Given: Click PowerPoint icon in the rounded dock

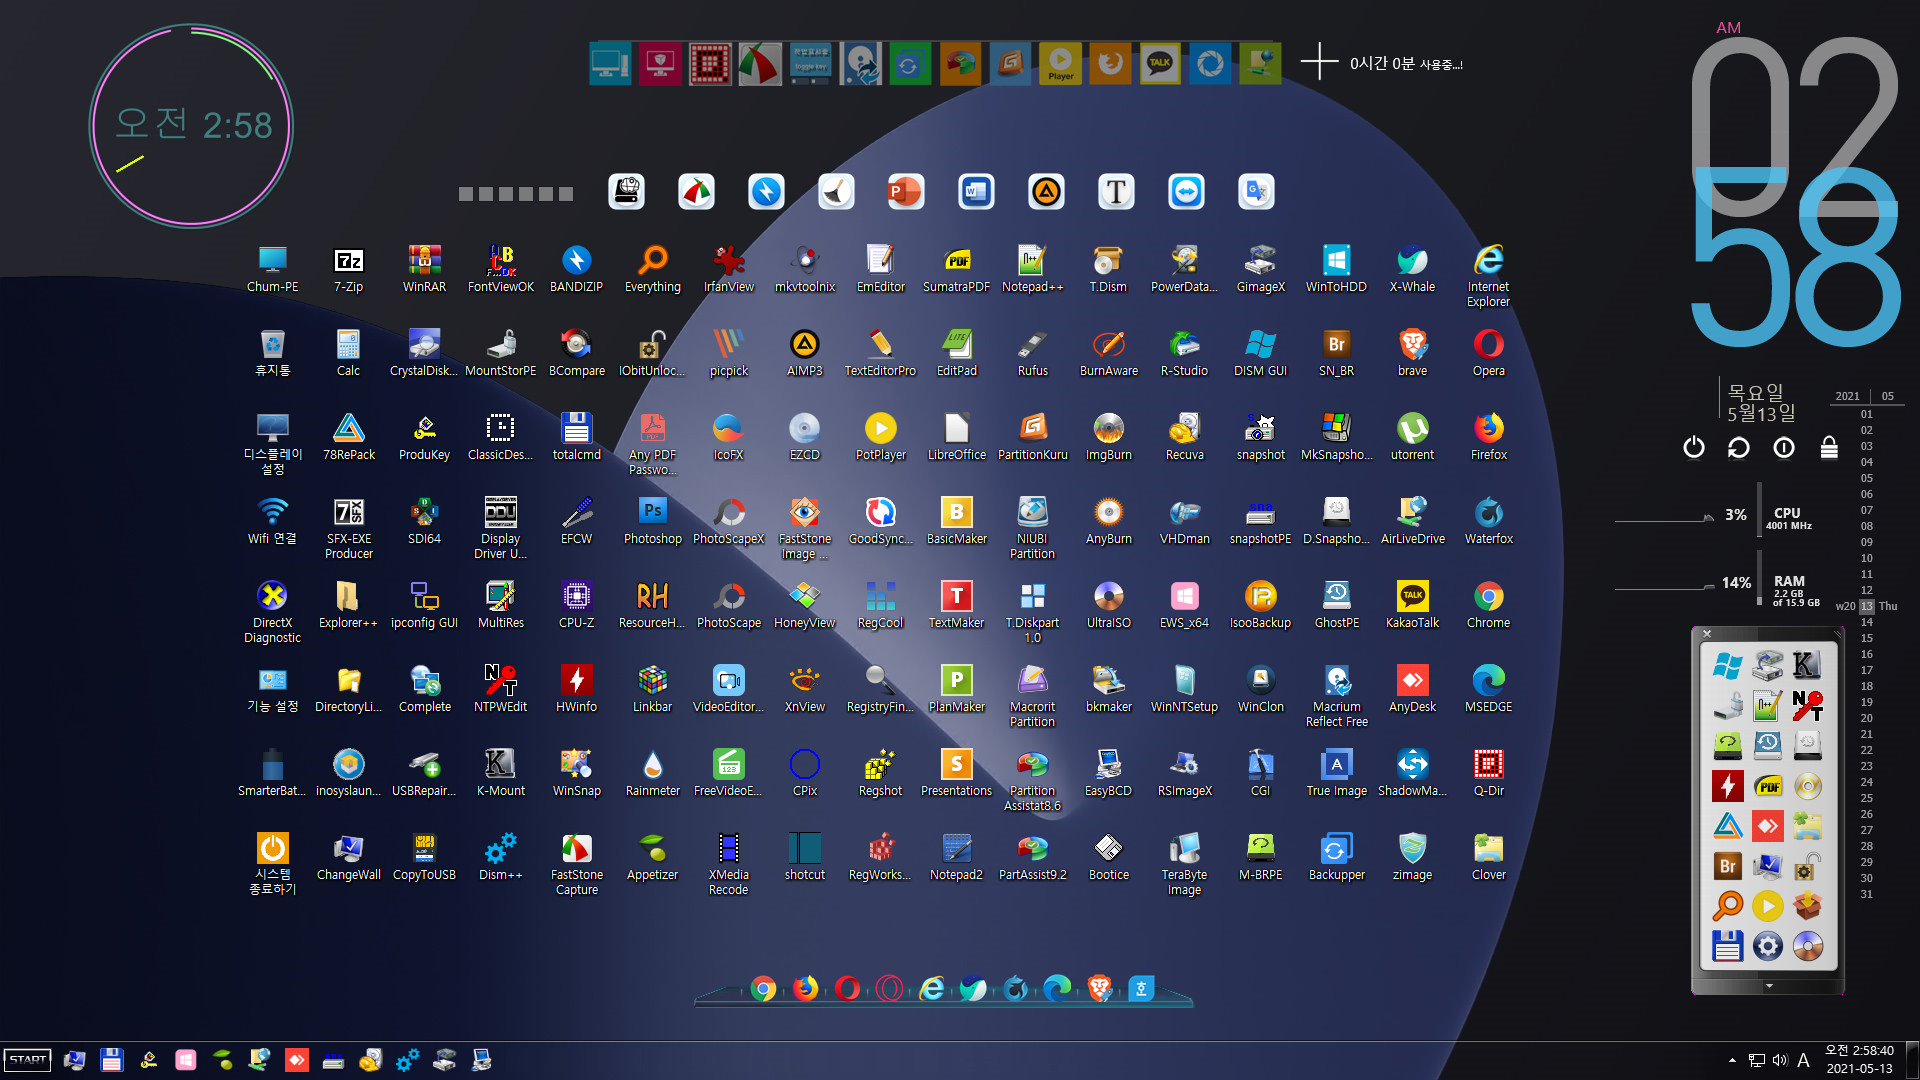Looking at the screenshot, I should pos(906,192).
